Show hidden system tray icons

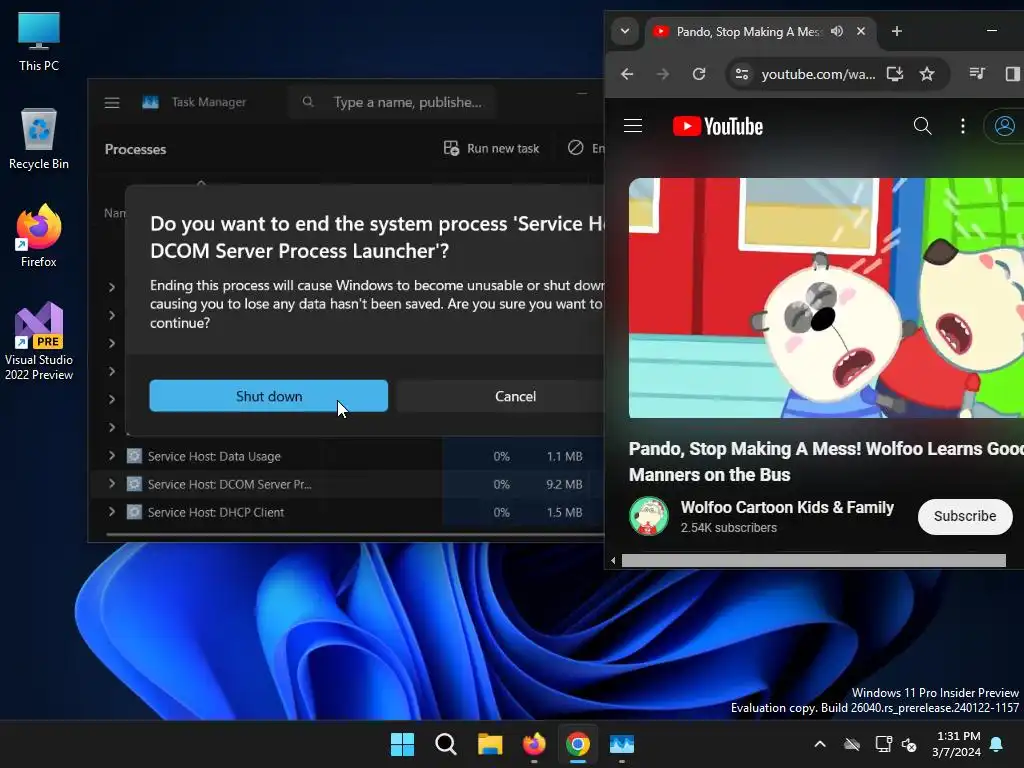[820, 744]
